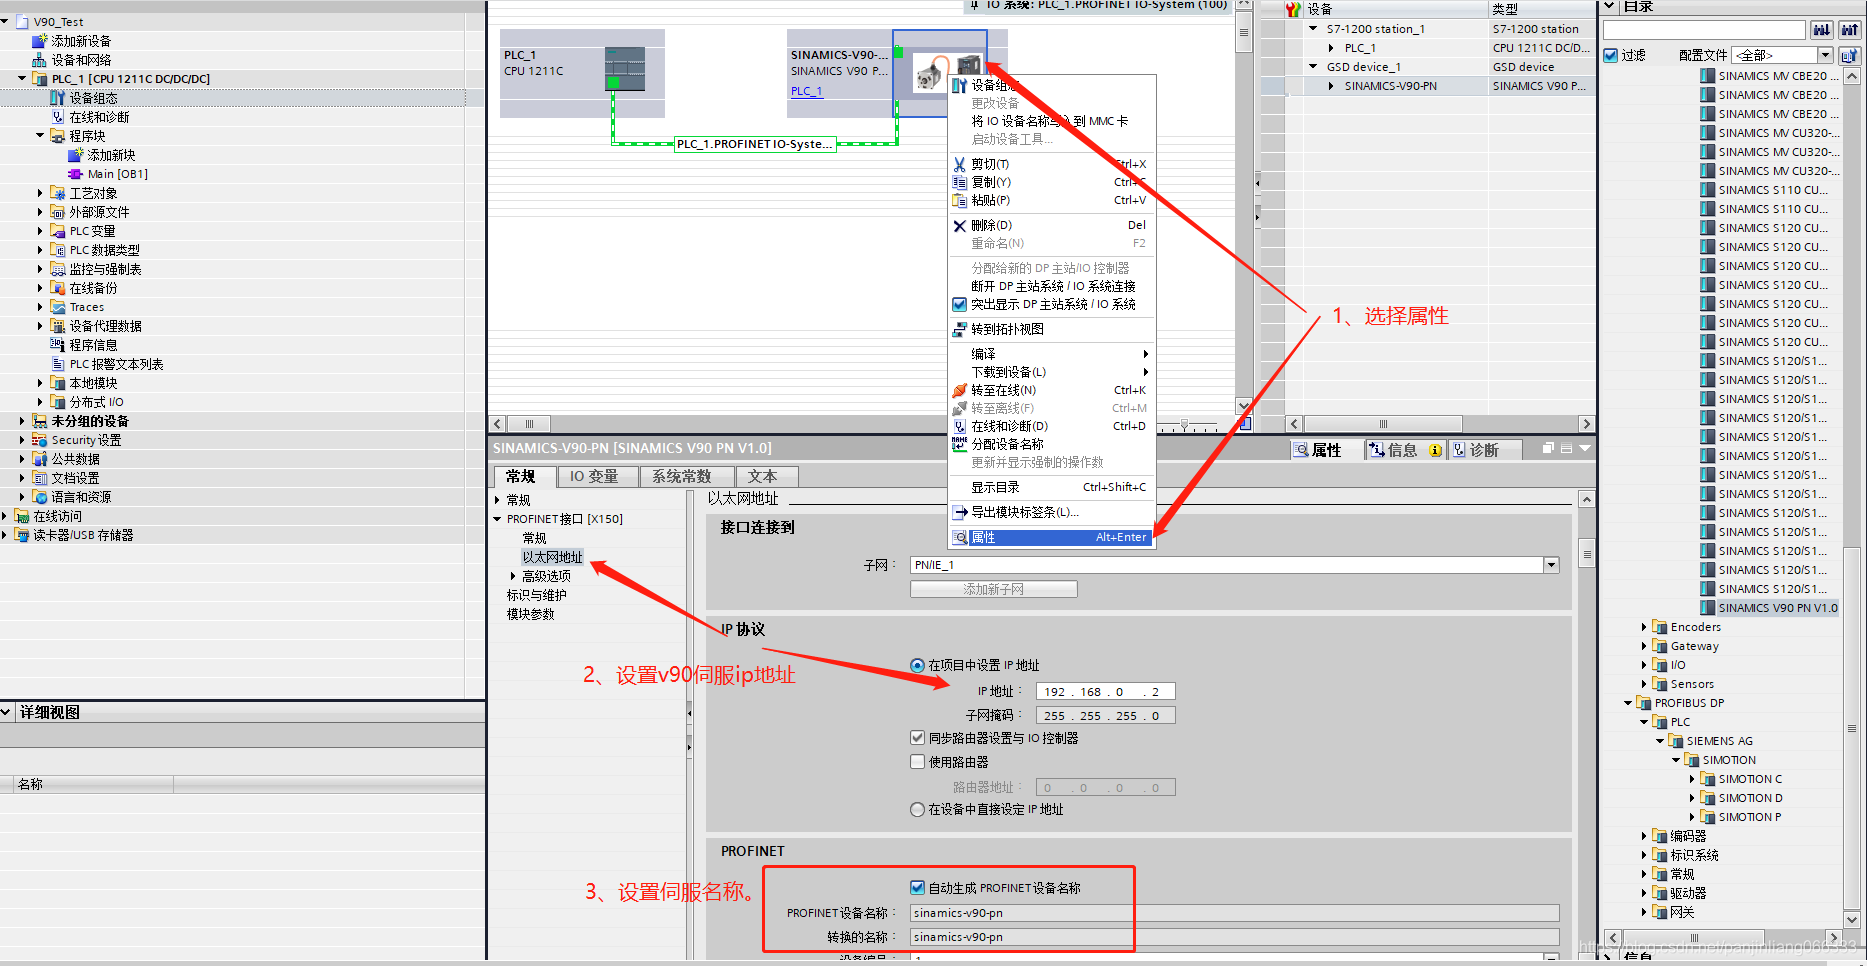Expand 高级选项 properties node
Screen dimensions: 1867x966
[513, 576]
